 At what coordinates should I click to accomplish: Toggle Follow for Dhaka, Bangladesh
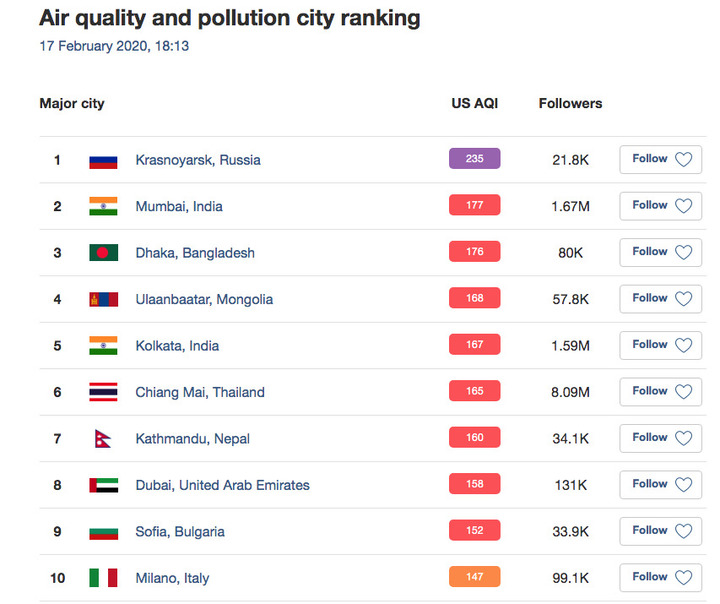(x=660, y=252)
